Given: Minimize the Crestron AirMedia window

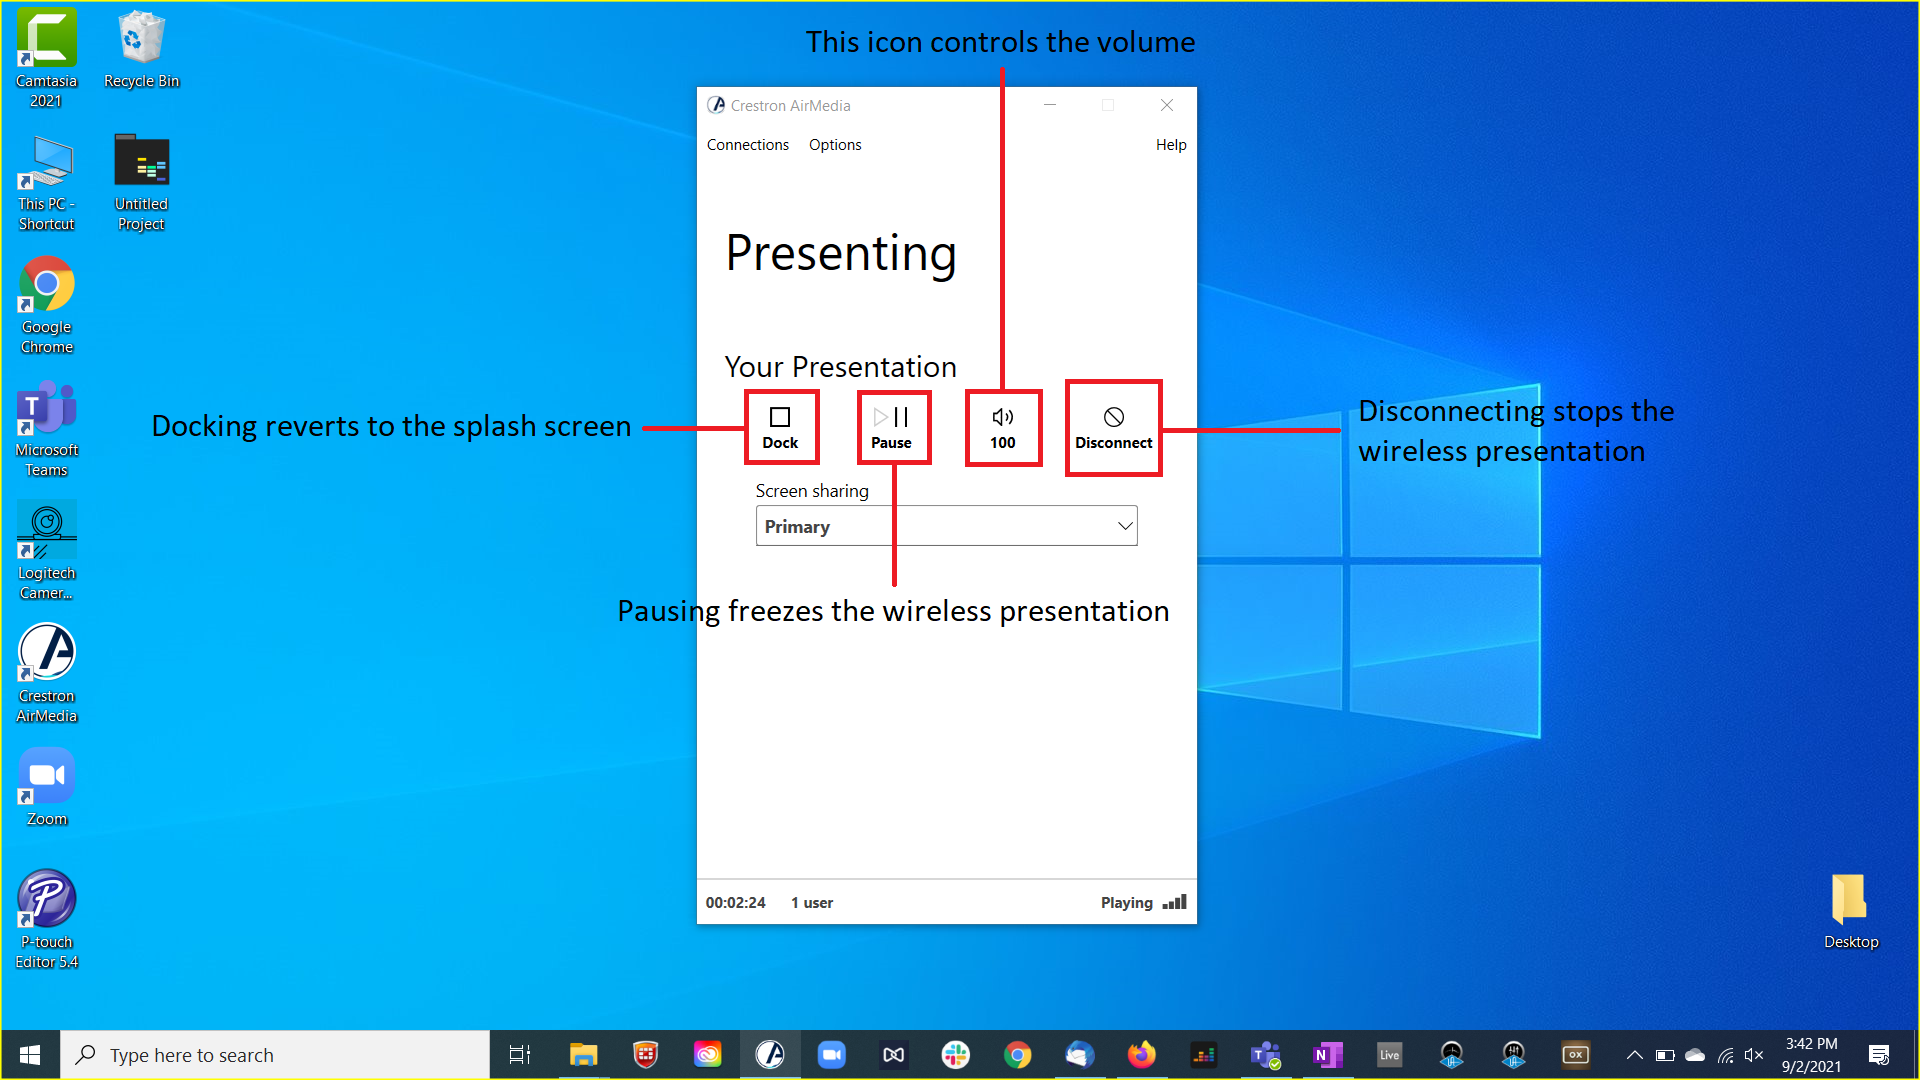Looking at the screenshot, I should click(x=1050, y=105).
